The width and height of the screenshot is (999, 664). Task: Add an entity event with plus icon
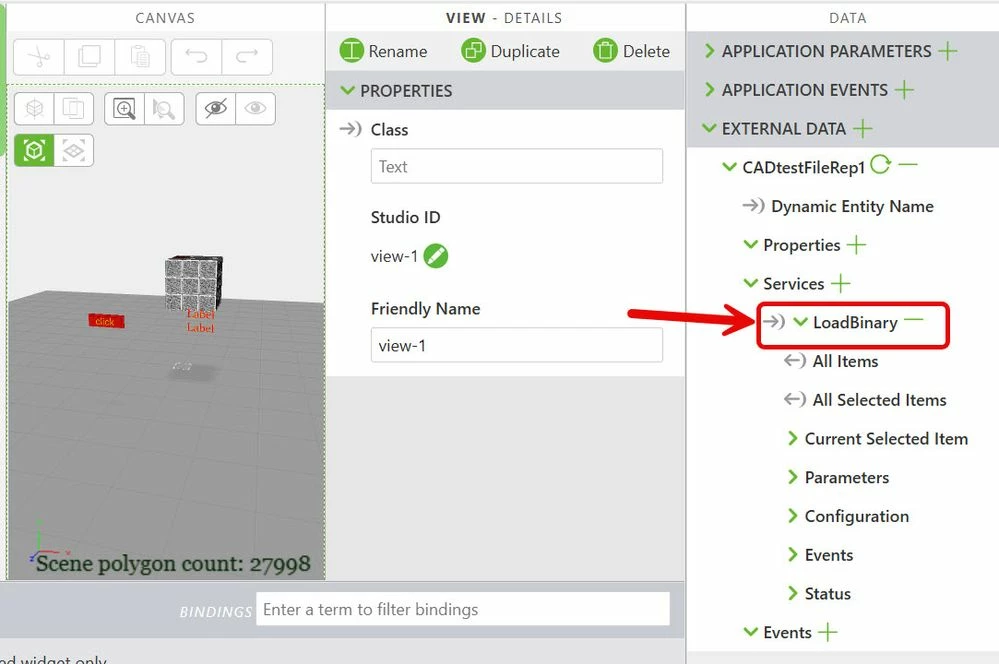click(828, 632)
